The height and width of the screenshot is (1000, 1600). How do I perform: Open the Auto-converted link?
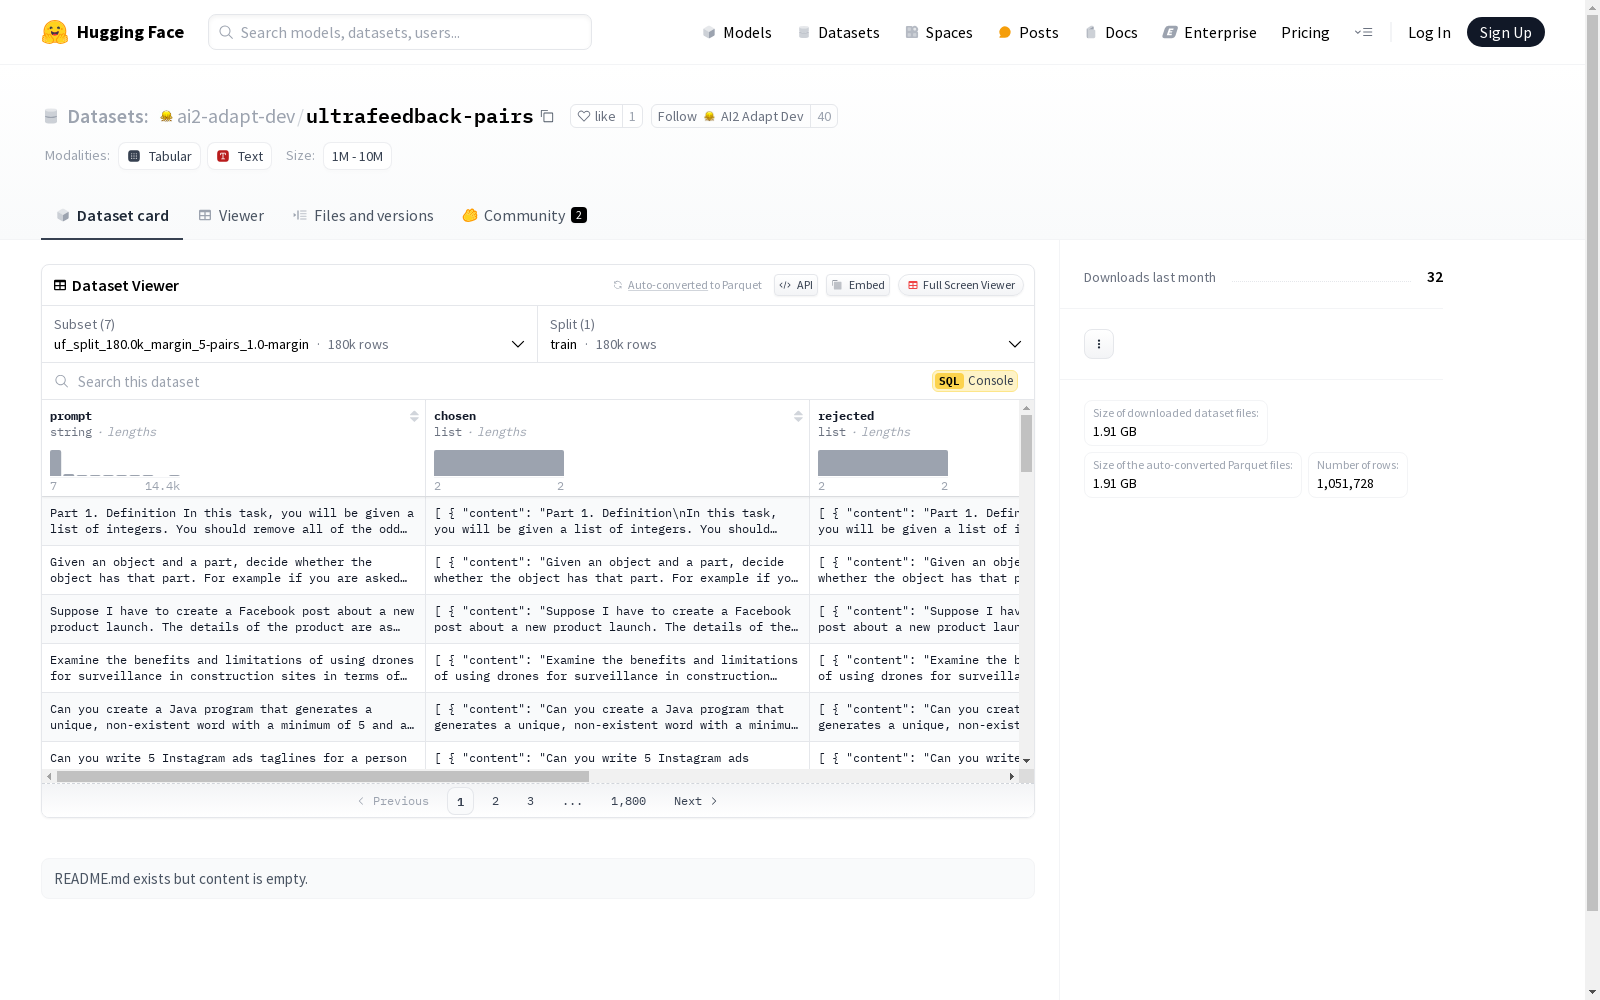pyautogui.click(x=668, y=285)
